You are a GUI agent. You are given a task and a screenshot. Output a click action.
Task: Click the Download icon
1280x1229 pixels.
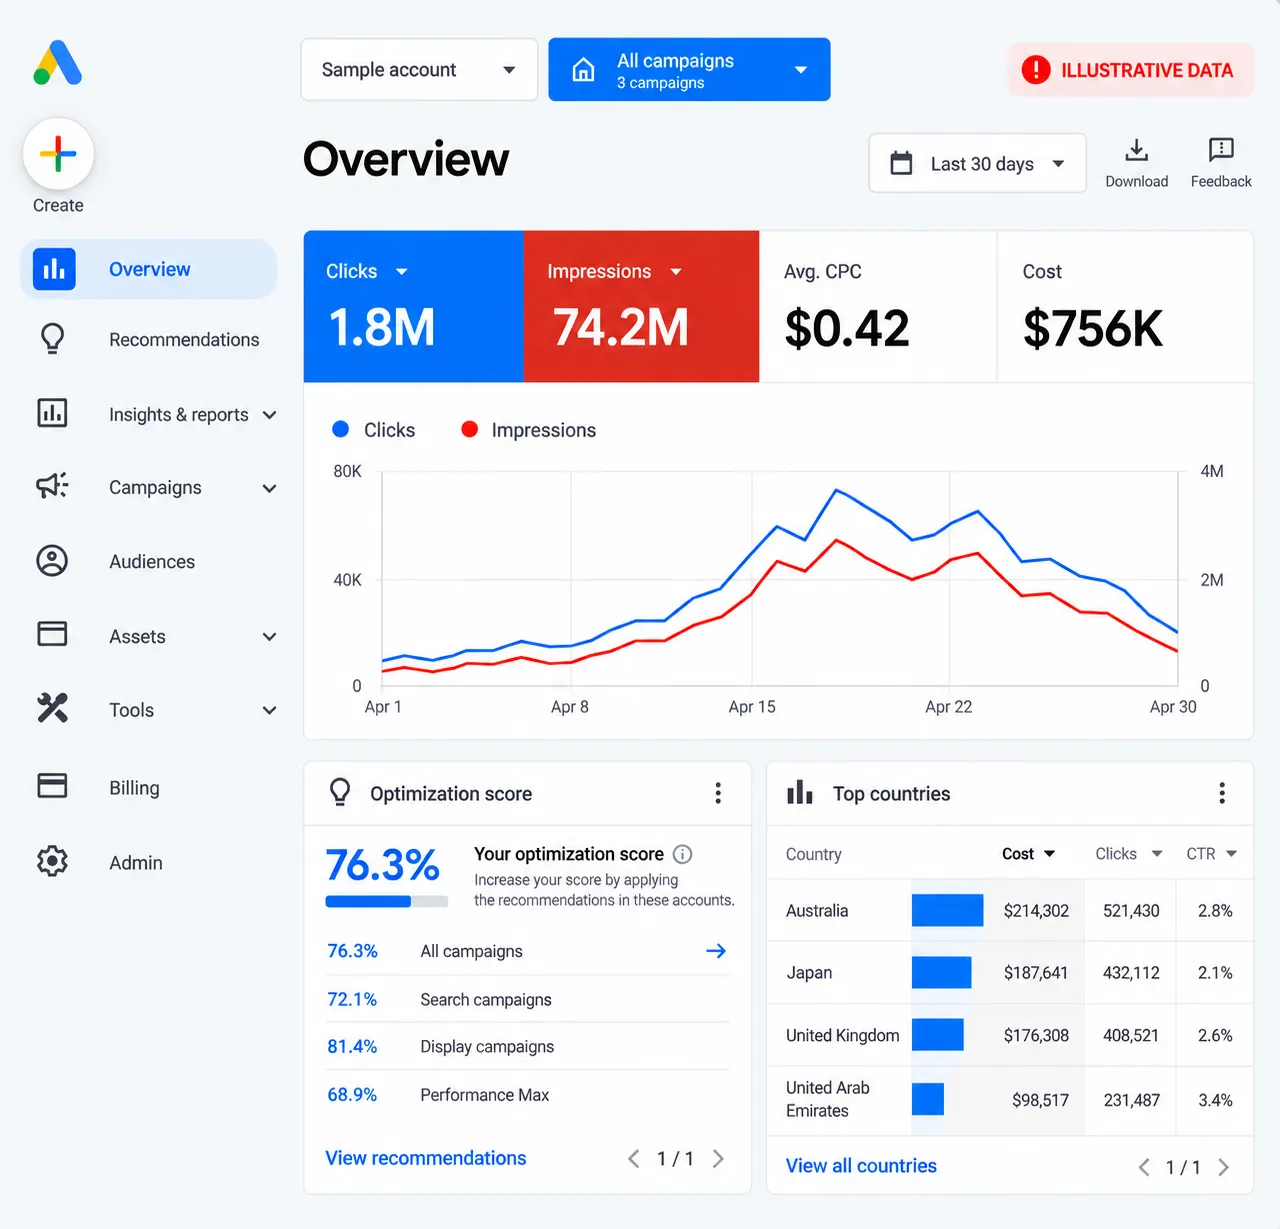coord(1136,150)
